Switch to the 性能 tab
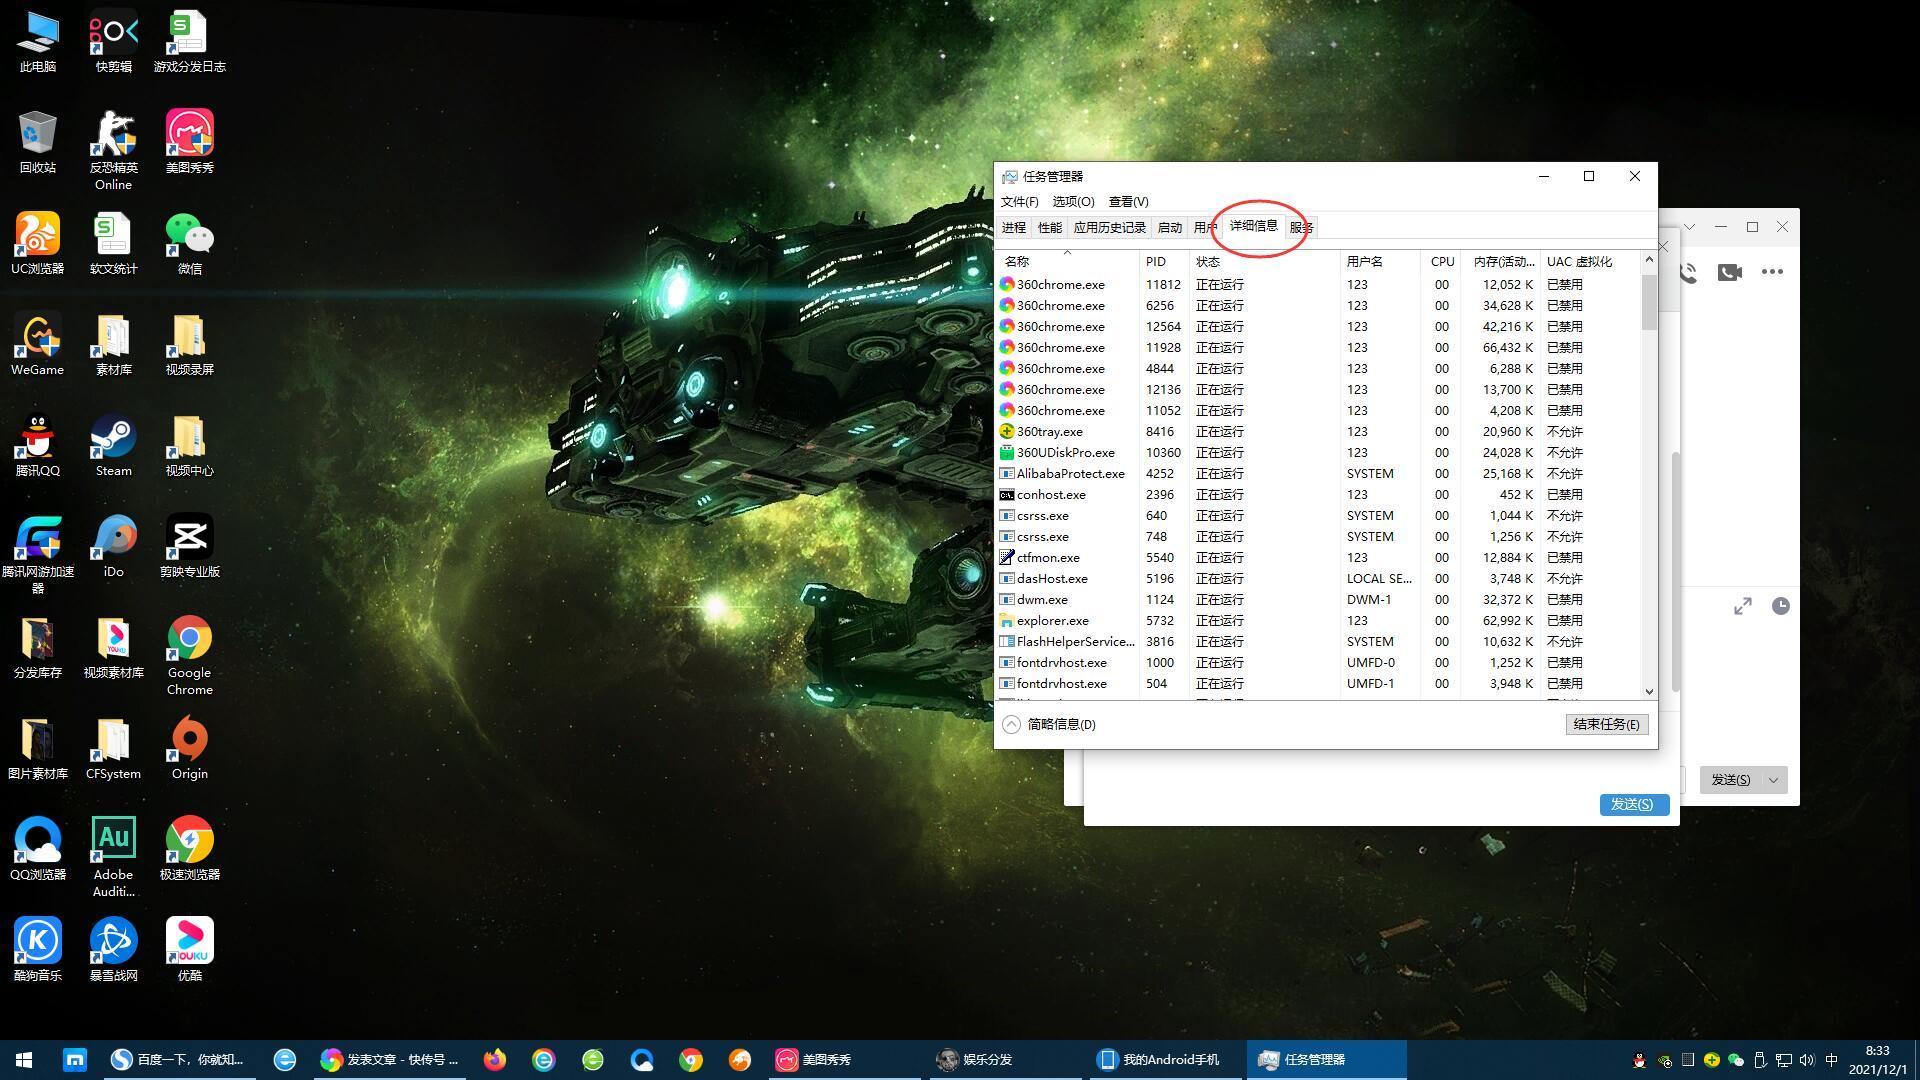The image size is (1920, 1080). coord(1049,228)
